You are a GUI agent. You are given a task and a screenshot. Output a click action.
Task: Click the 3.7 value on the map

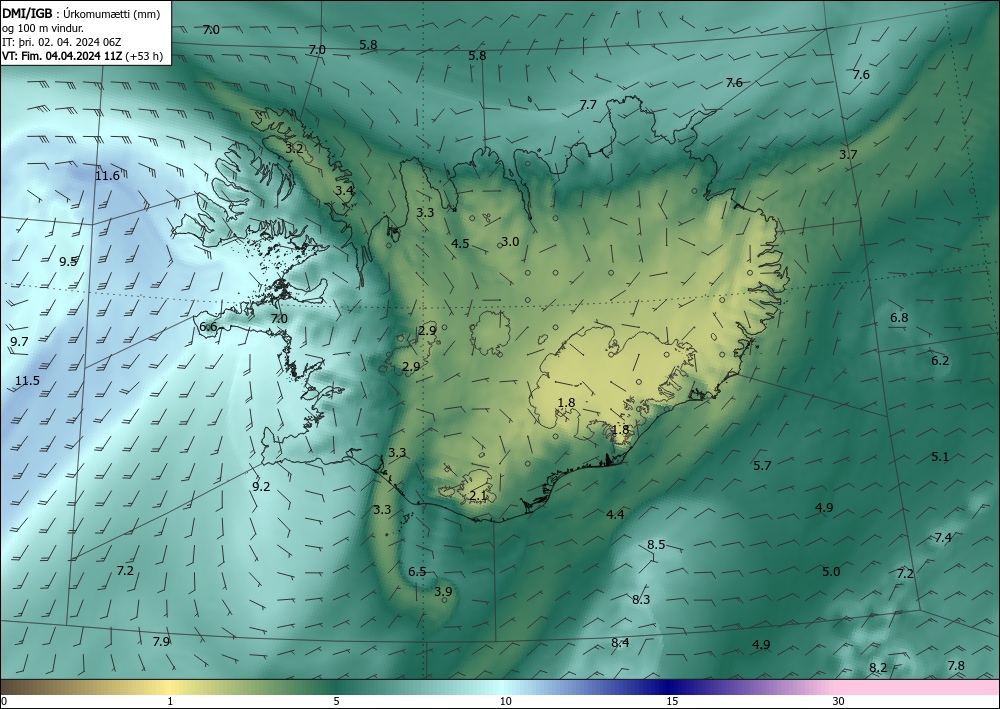848,154
